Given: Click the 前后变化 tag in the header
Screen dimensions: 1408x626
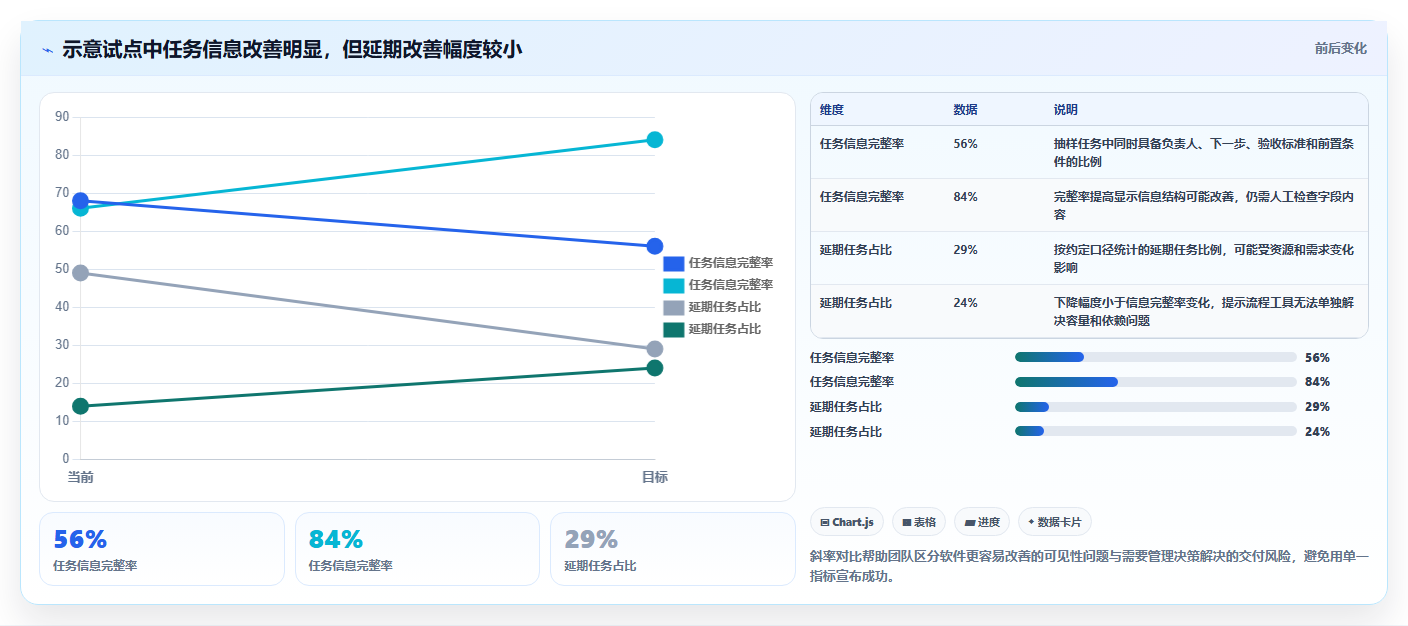Looking at the screenshot, I should coord(1340,48).
